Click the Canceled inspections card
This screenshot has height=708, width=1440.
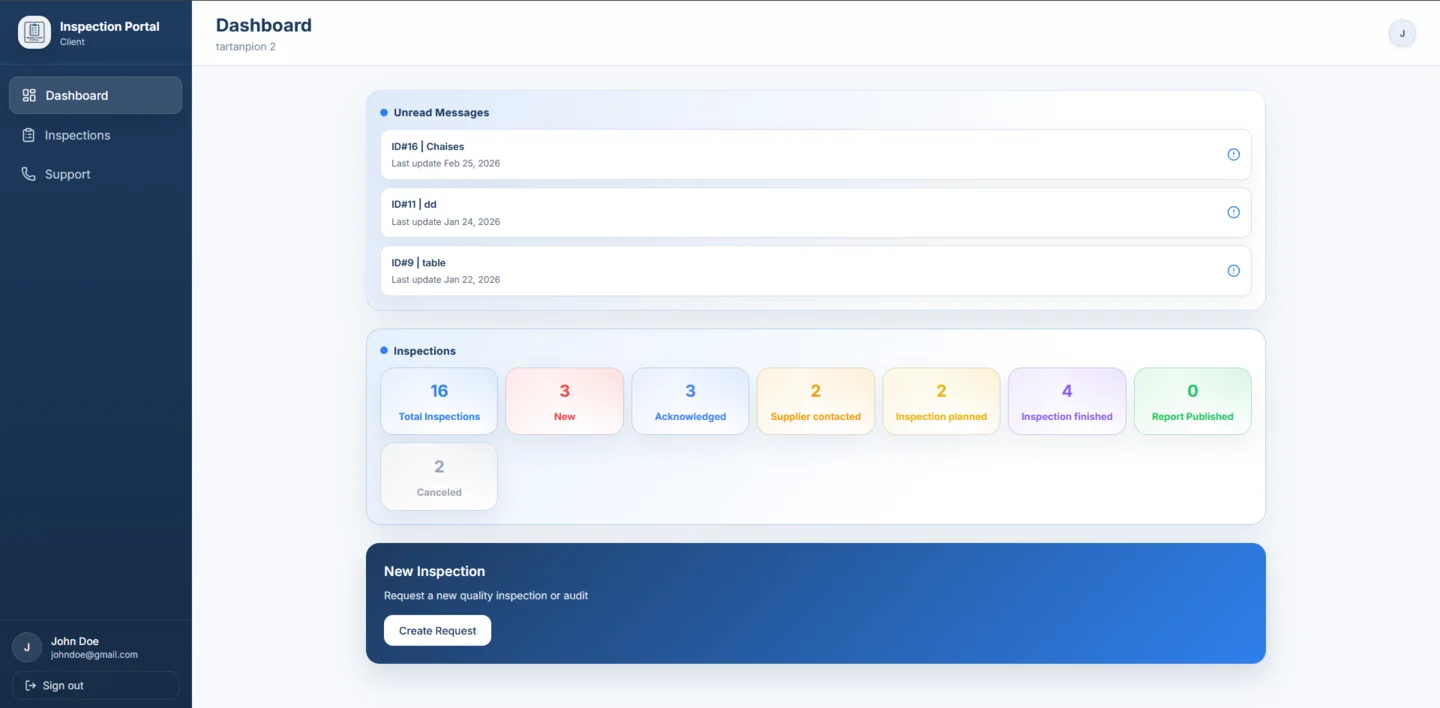pyautogui.click(x=439, y=476)
